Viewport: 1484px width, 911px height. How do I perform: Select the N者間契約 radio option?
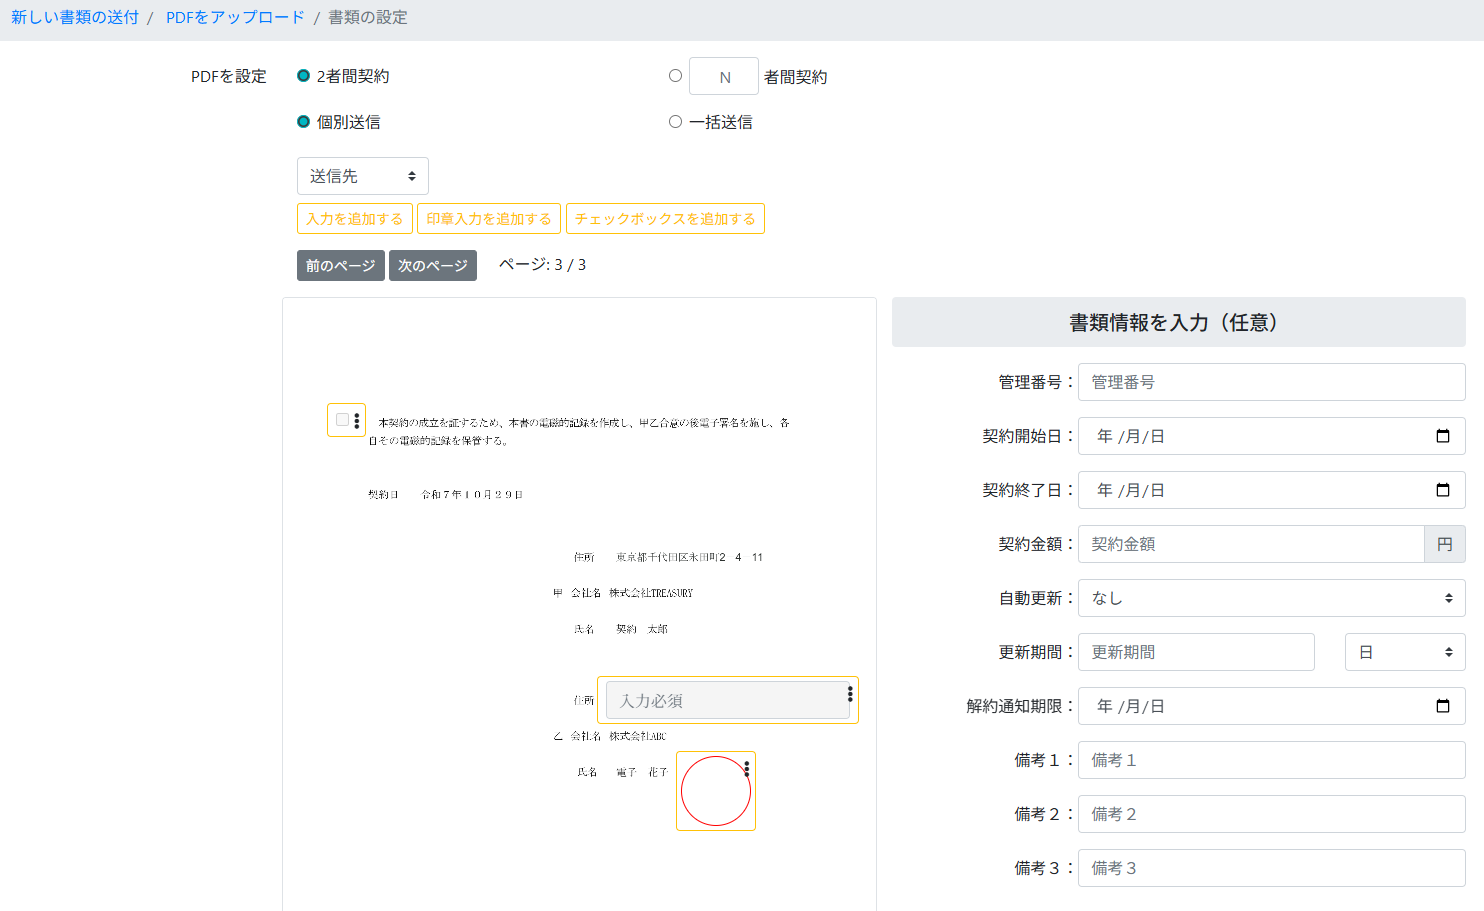click(675, 76)
